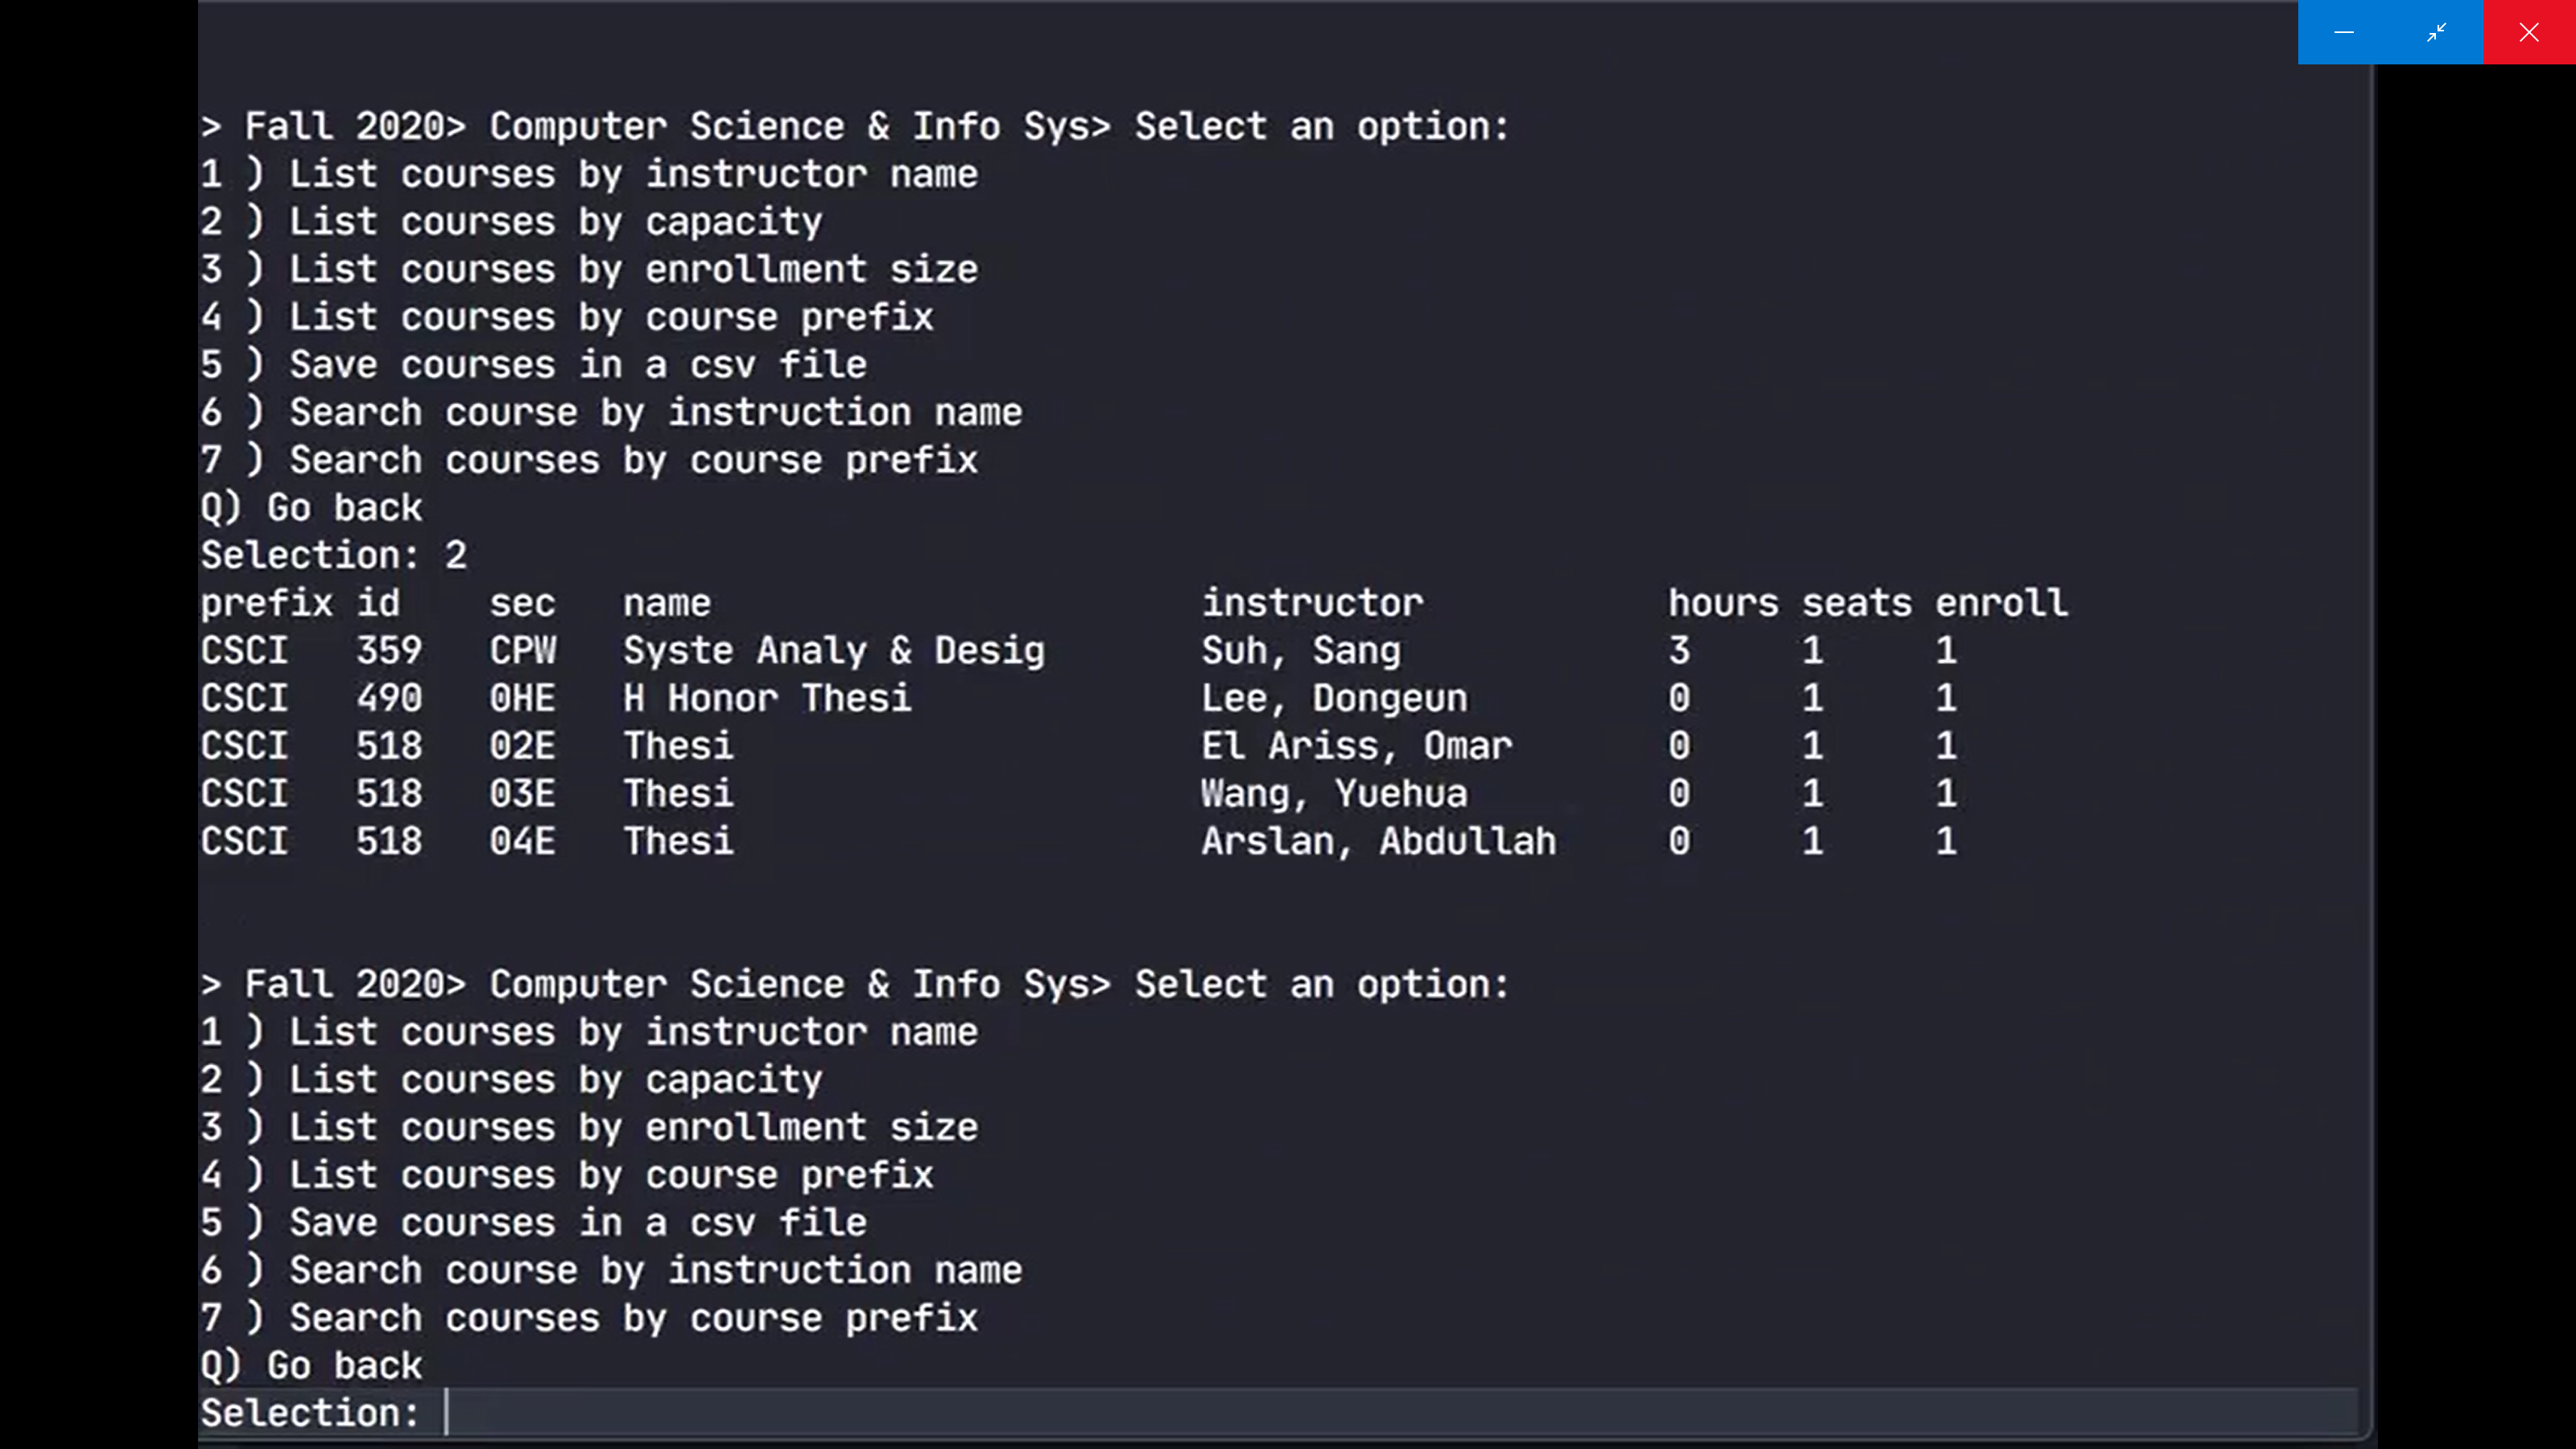Click the second 'List courses by course prefix' line
Image resolution: width=2576 pixels, height=1449 pixels.
coord(567,1175)
